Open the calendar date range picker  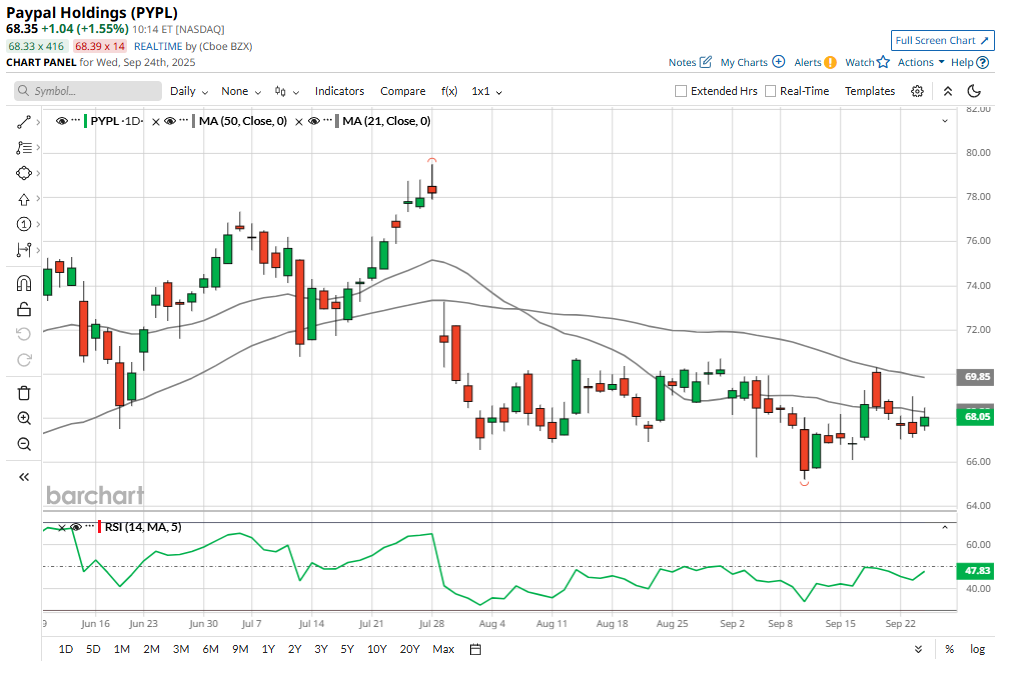(476, 649)
